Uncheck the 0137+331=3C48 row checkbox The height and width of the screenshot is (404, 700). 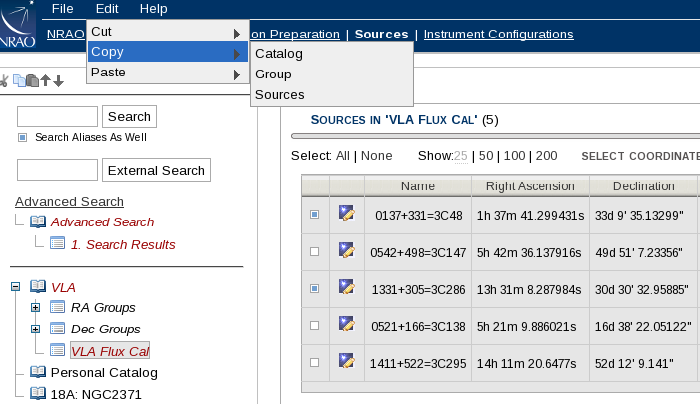(x=315, y=214)
